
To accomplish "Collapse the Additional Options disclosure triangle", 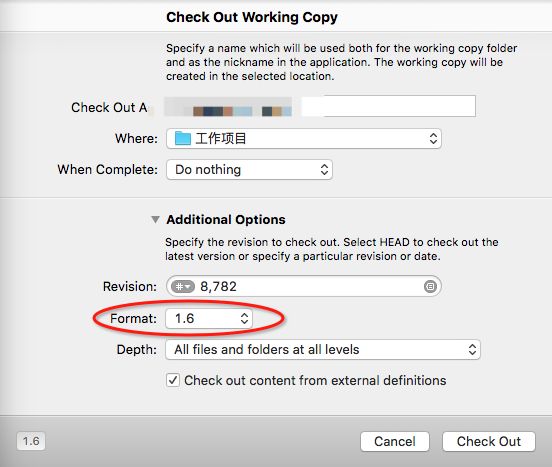I will (155, 220).
